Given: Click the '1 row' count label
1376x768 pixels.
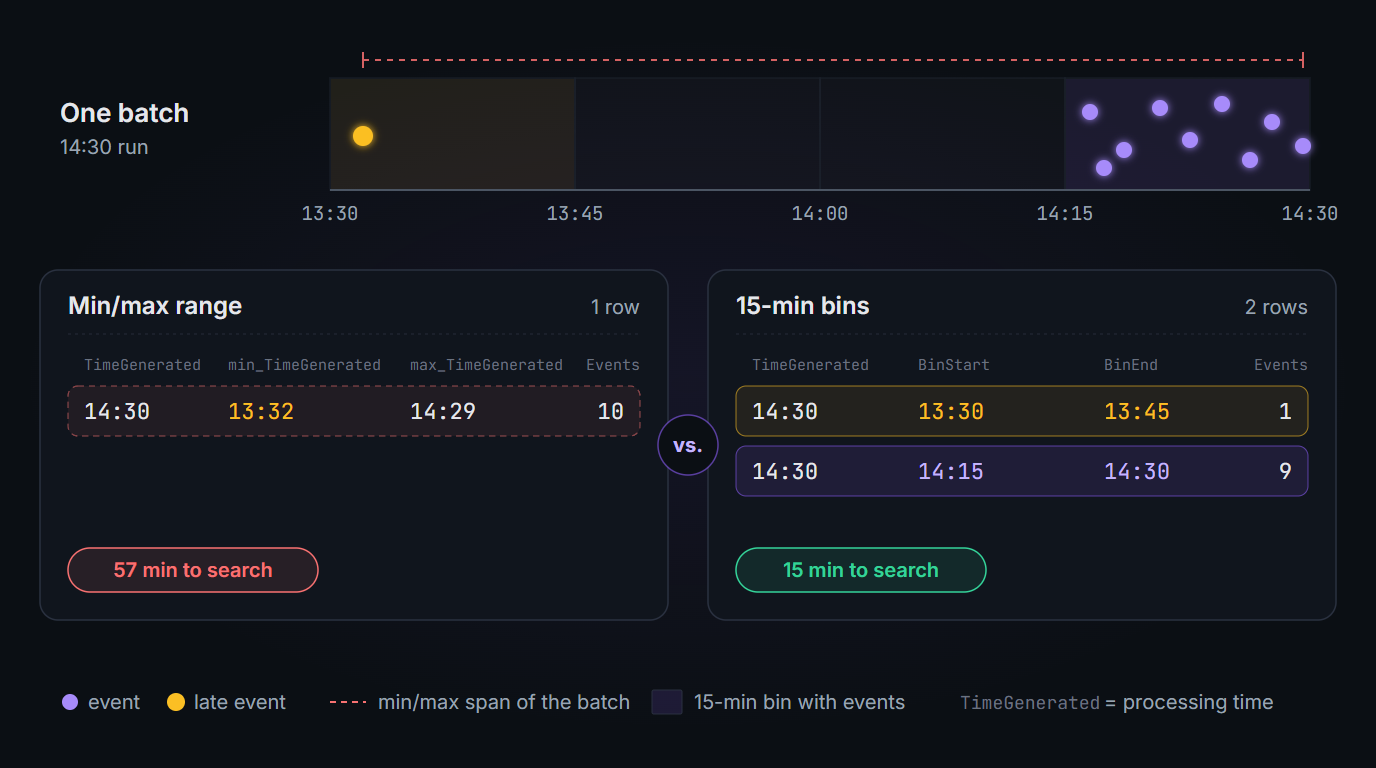Looking at the screenshot, I should [615, 307].
